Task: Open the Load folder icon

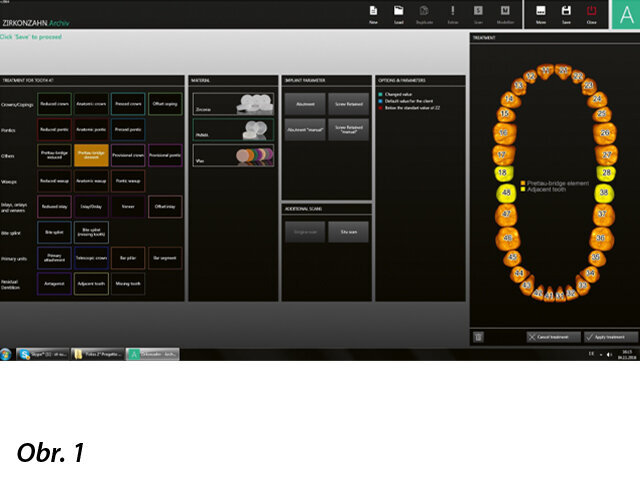Action: pos(399,12)
